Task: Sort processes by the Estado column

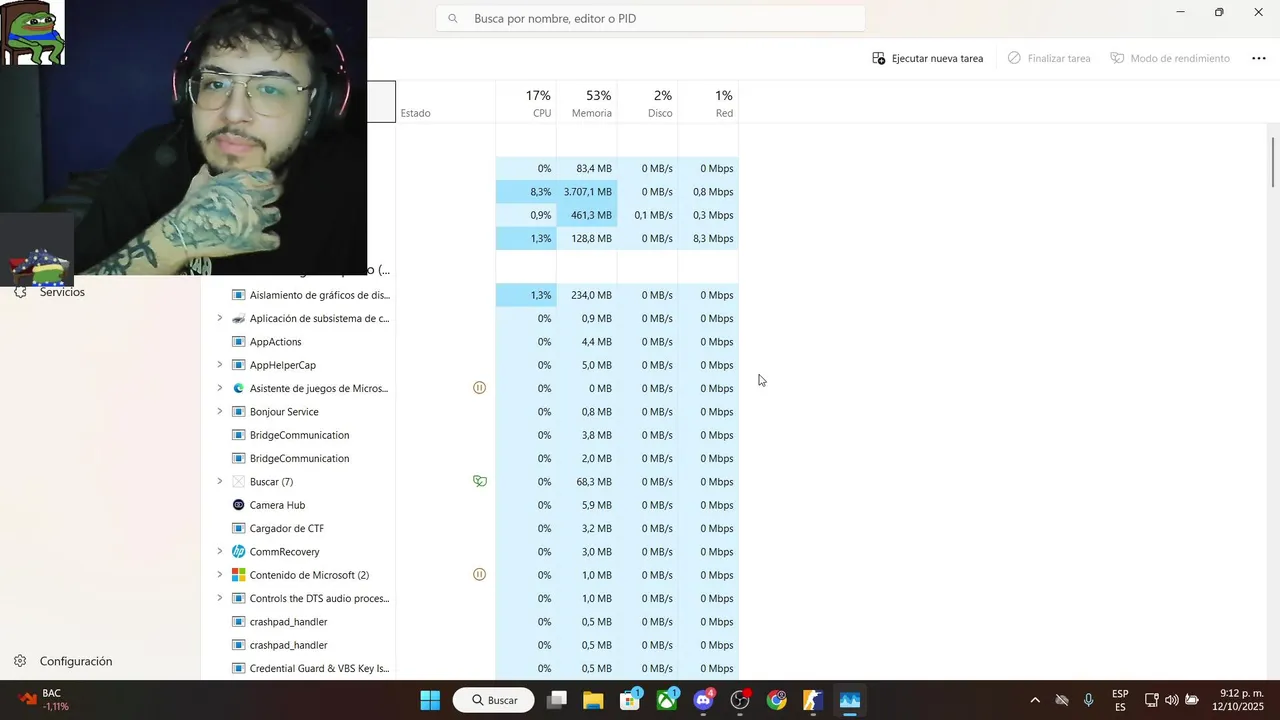Action: pos(445,102)
